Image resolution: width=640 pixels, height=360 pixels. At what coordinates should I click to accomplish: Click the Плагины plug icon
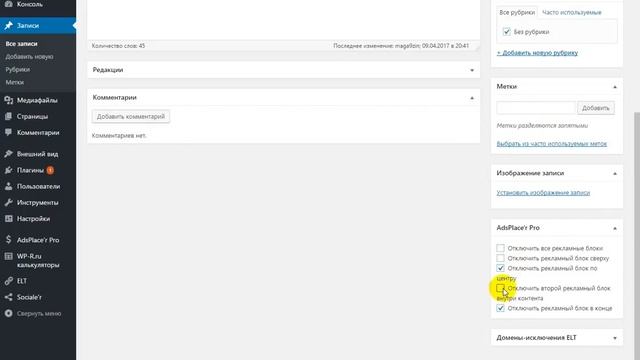point(9,170)
